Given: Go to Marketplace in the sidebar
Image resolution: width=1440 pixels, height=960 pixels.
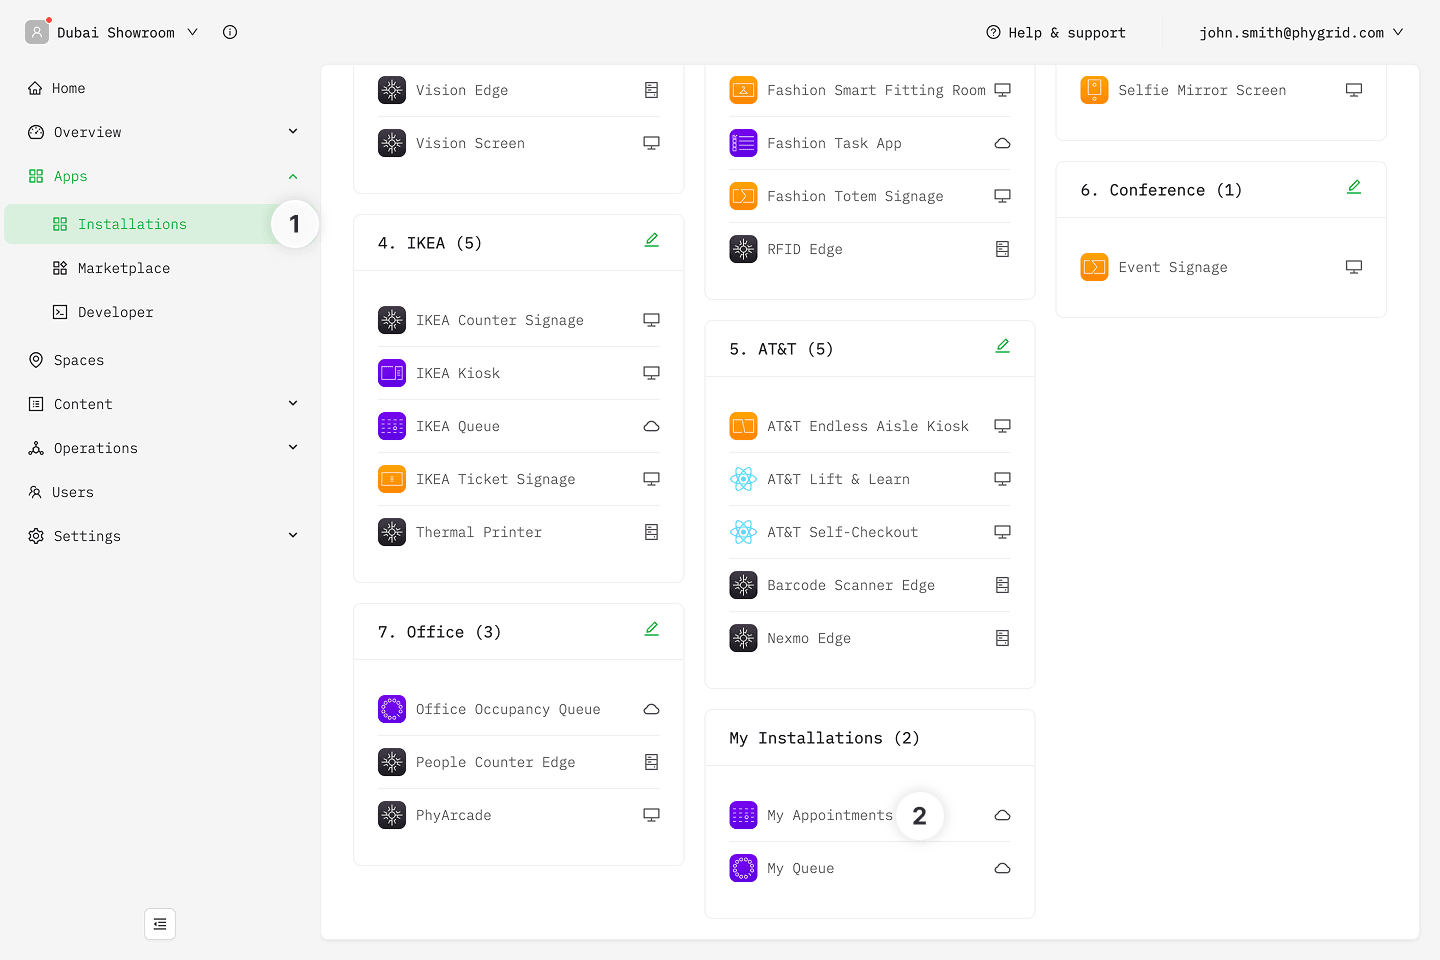Looking at the screenshot, I should (x=123, y=268).
